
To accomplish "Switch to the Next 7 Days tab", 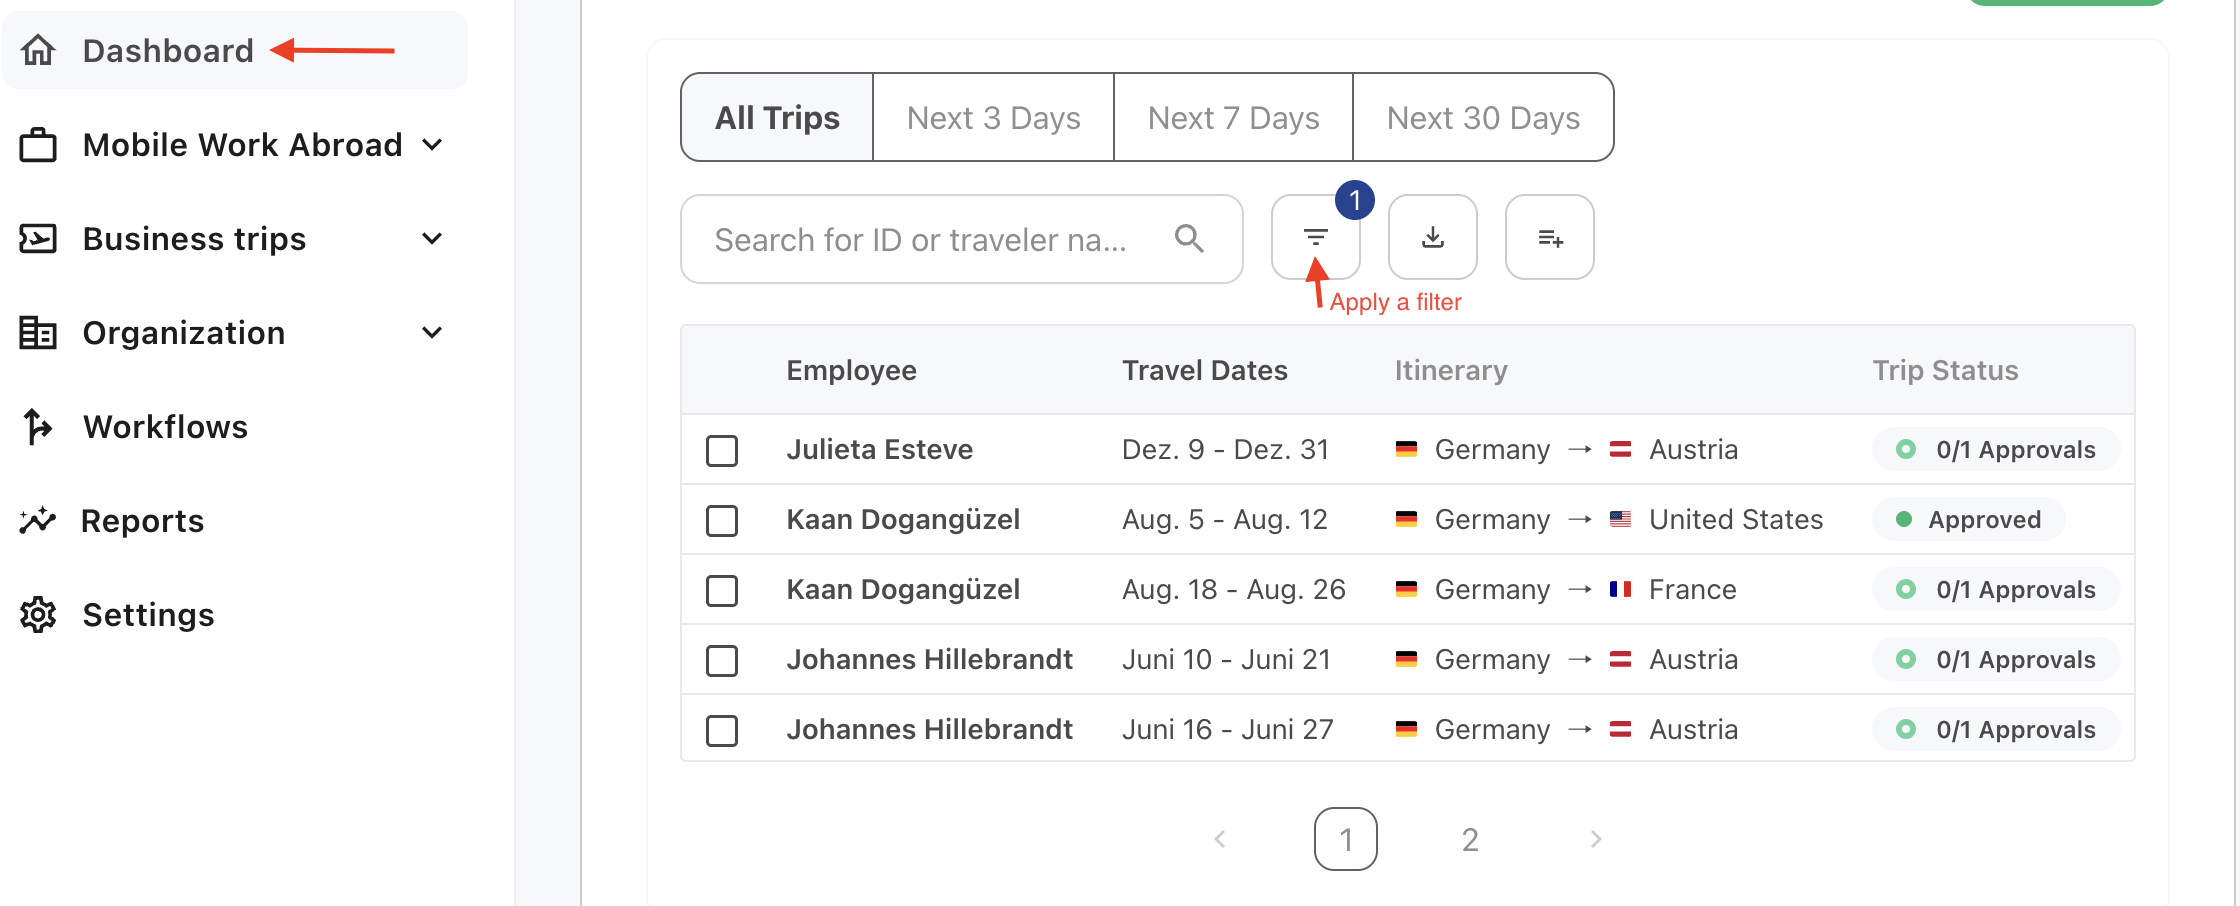I will (x=1233, y=118).
